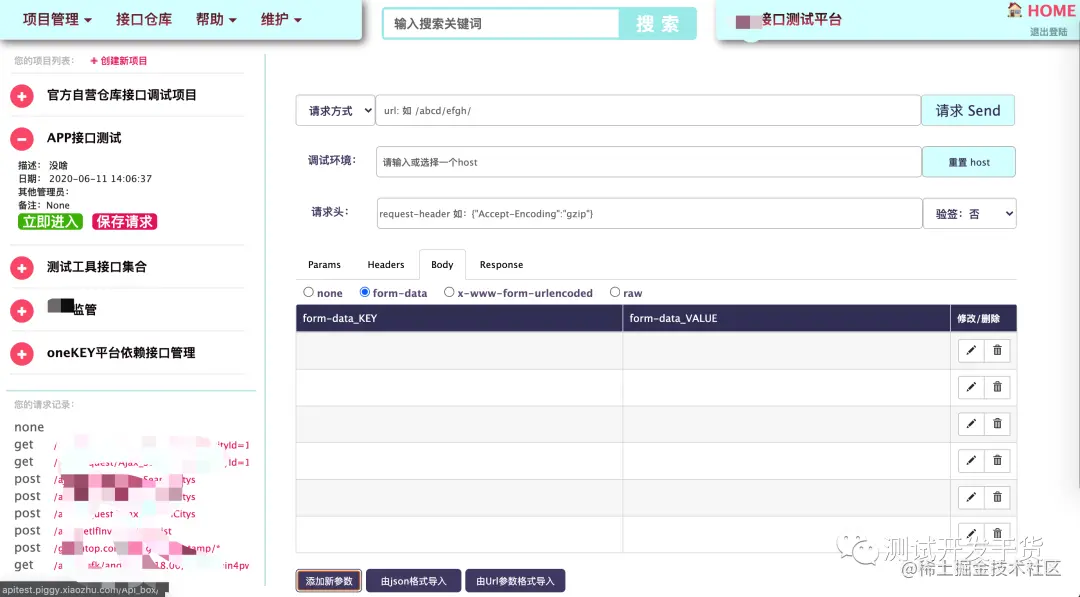Click the 请求 Send button
This screenshot has height=597, width=1080.
968,111
